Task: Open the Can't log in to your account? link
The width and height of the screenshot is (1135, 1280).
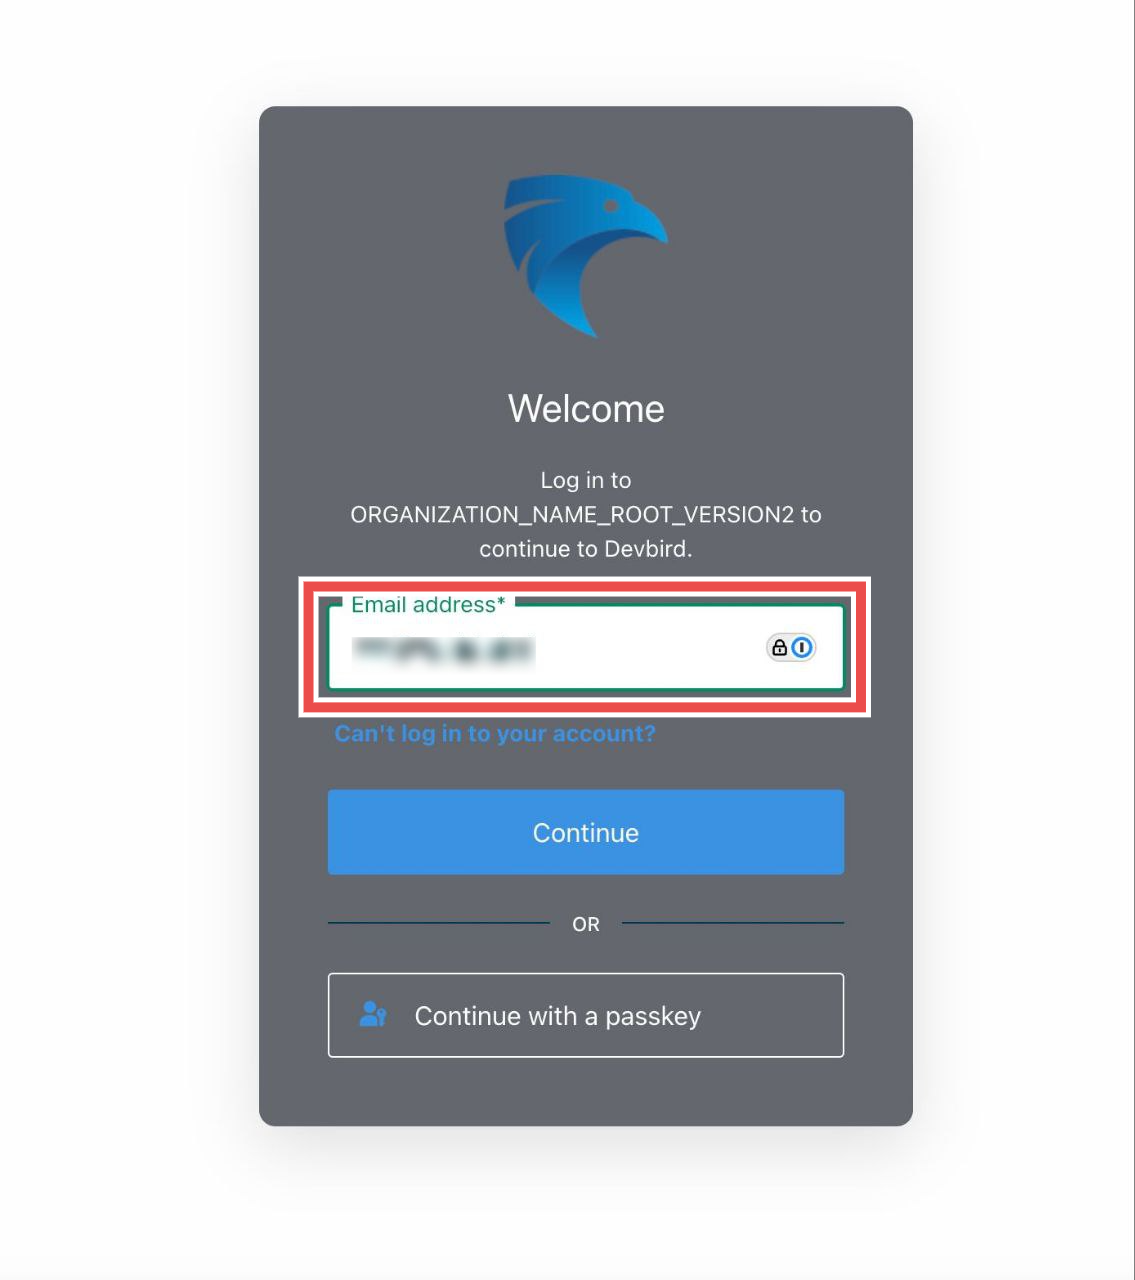Action: point(495,734)
